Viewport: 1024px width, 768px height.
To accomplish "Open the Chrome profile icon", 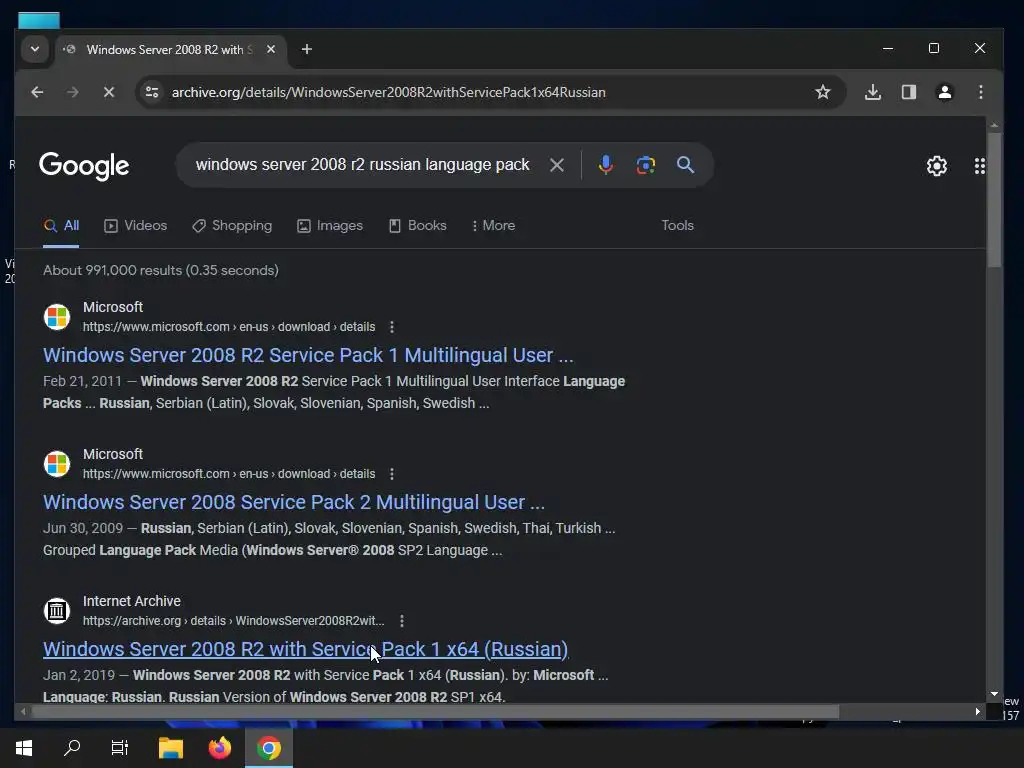I will coord(944,92).
